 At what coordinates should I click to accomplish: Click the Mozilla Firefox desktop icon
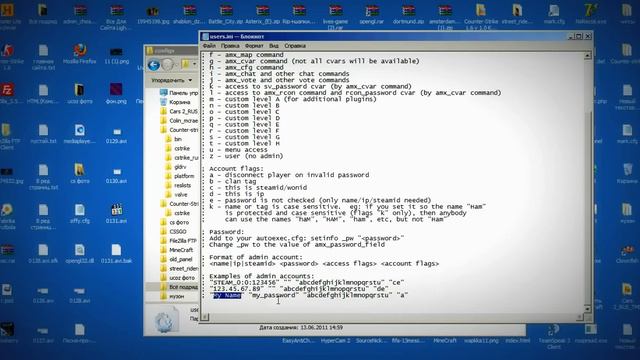80,54
